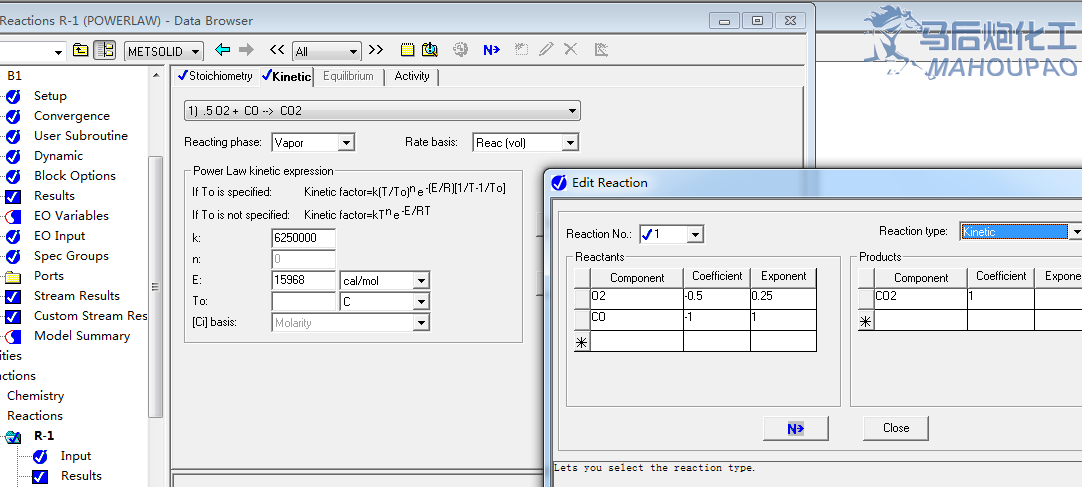Image resolution: width=1082 pixels, height=487 pixels.
Task: Click the grayed forward arrow icon
Action: 246,50
